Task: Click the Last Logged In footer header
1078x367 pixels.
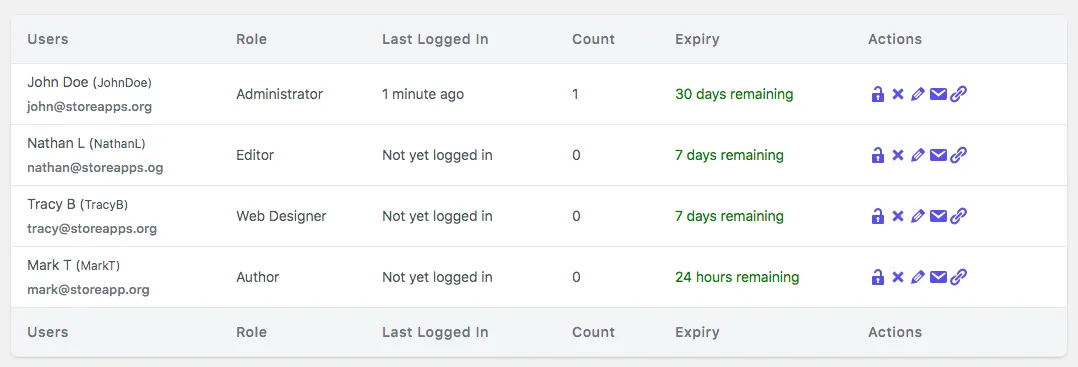Action: click(x=435, y=332)
